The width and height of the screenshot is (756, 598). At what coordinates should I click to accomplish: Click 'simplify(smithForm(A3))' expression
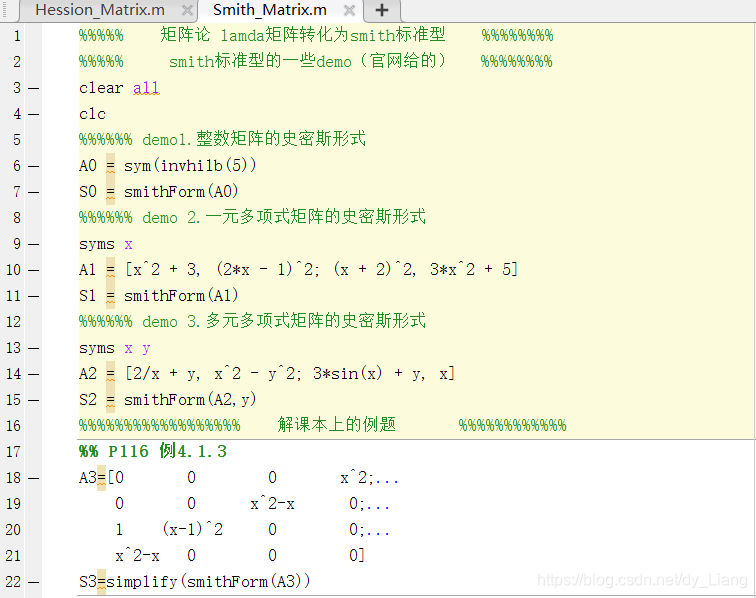click(208, 582)
